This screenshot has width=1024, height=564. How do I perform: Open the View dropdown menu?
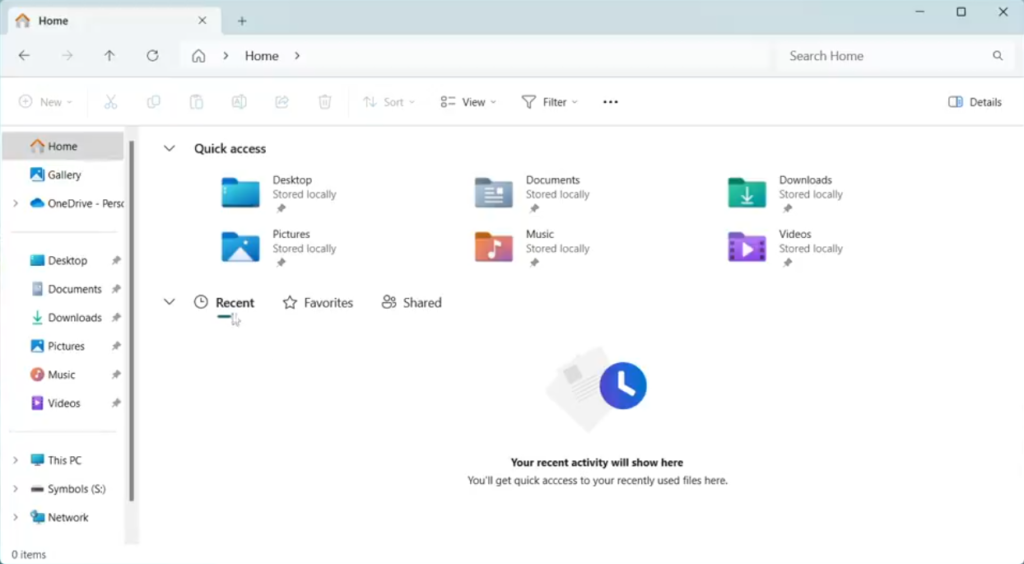468,102
